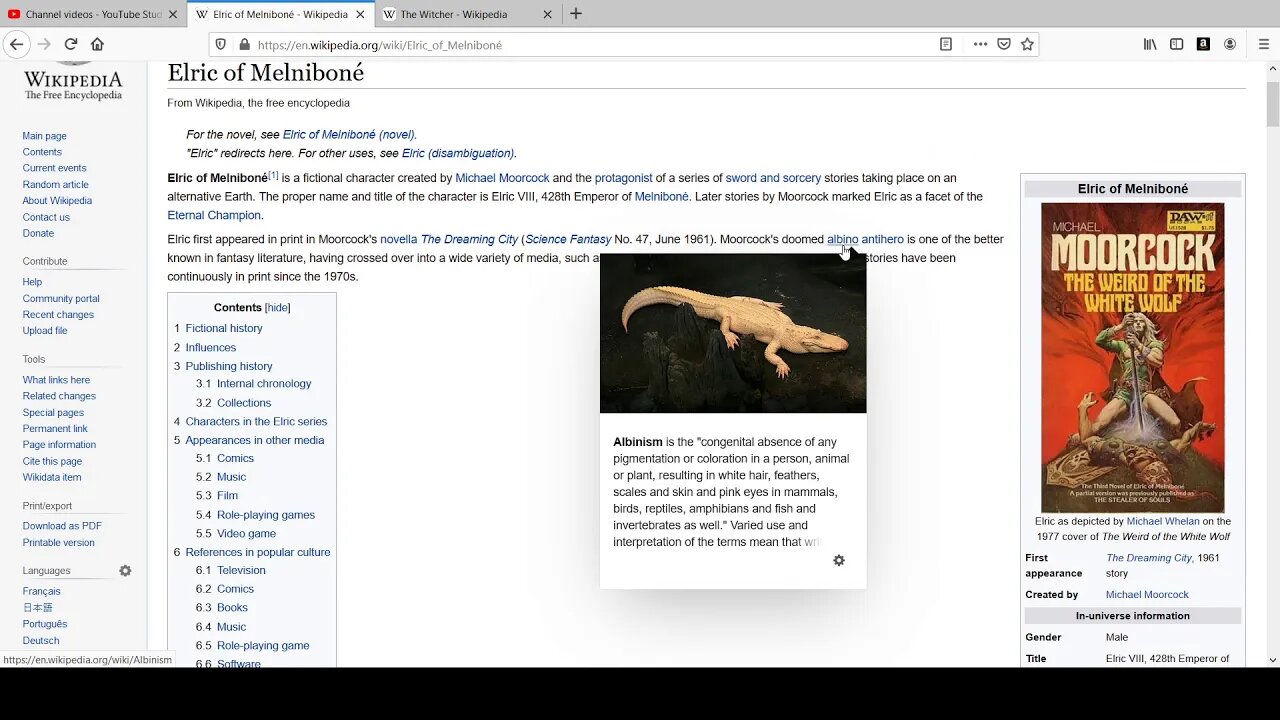Jump to References in popular culture
The width and height of the screenshot is (1280, 720).
point(257,552)
